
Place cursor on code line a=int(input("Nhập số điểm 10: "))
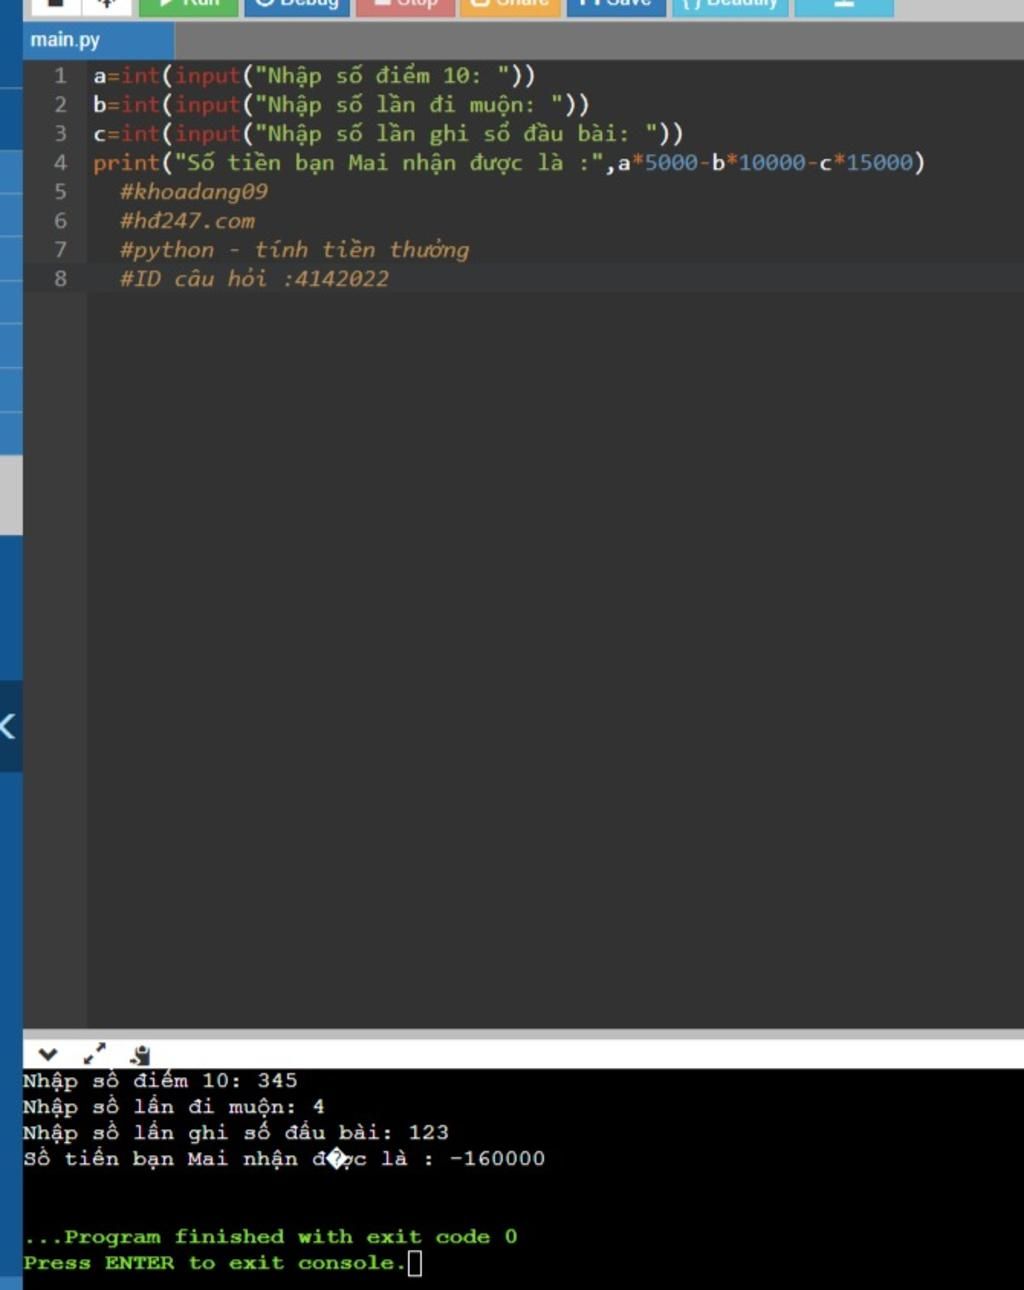[315, 76]
